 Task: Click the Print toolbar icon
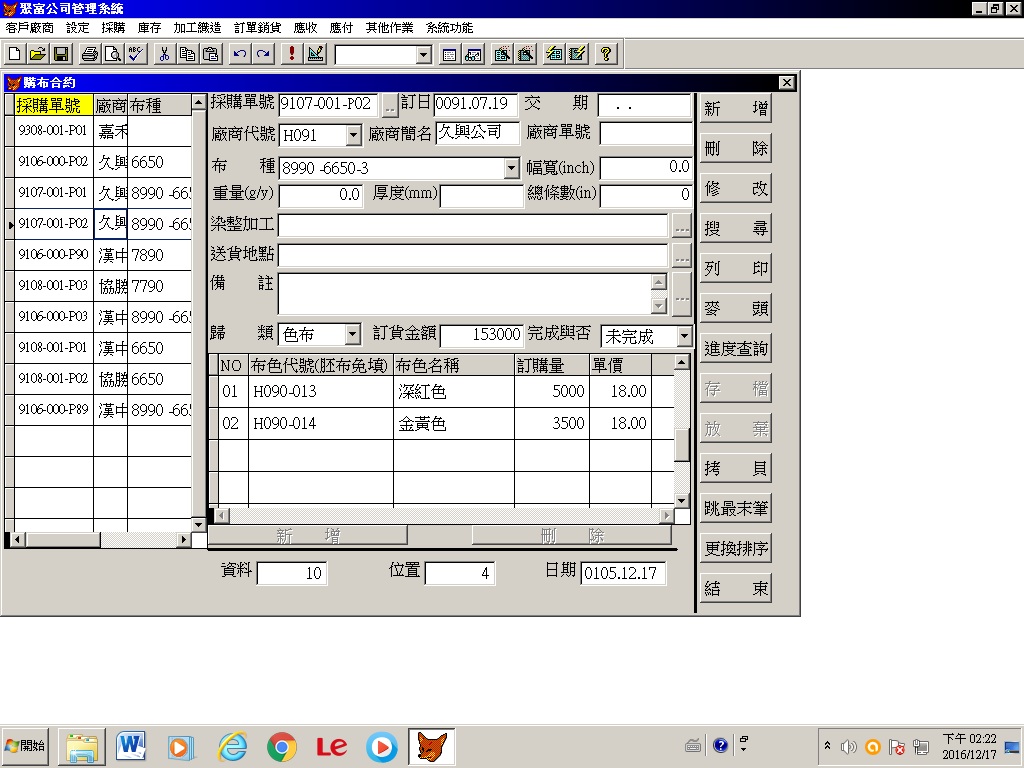90,54
